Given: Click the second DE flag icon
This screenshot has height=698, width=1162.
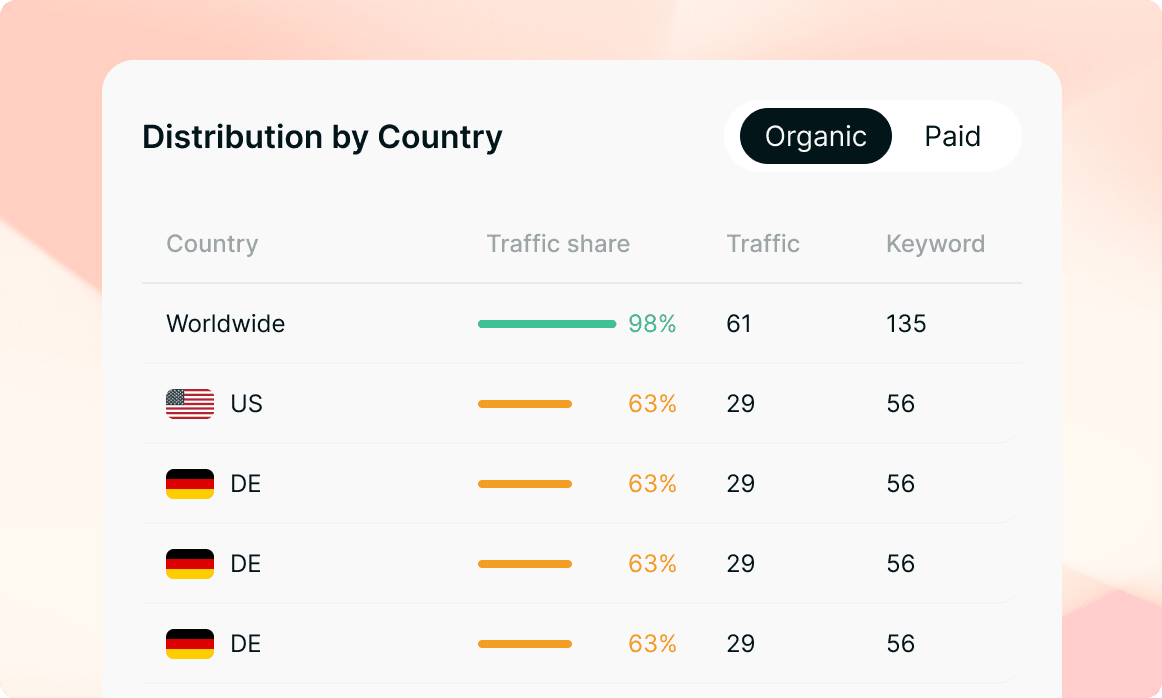Looking at the screenshot, I should [189, 563].
